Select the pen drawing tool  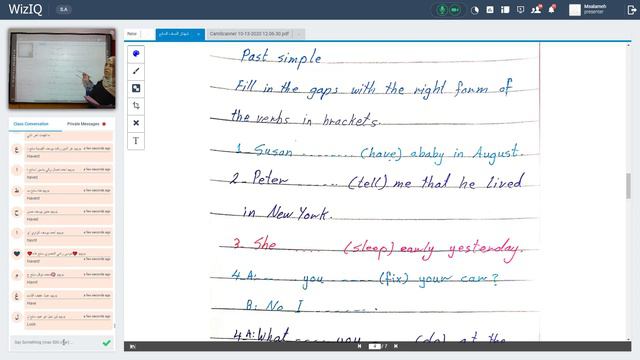point(136,71)
